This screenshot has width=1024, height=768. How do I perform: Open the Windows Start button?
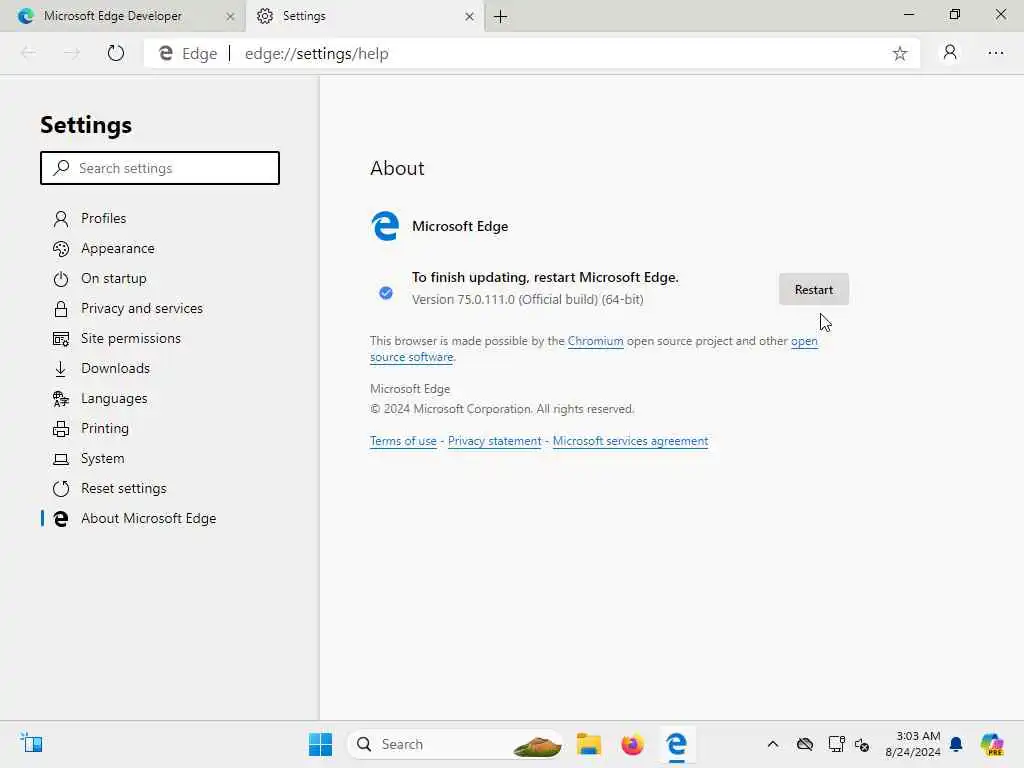[x=320, y=744]
